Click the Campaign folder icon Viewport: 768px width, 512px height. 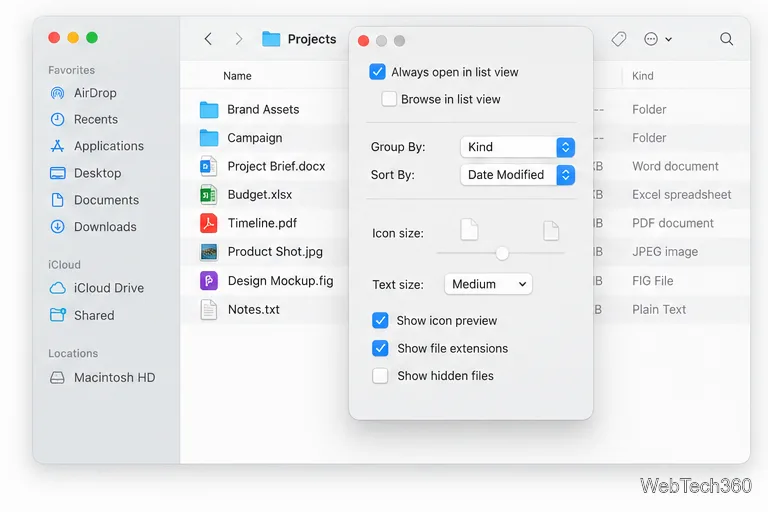(209, 138)
